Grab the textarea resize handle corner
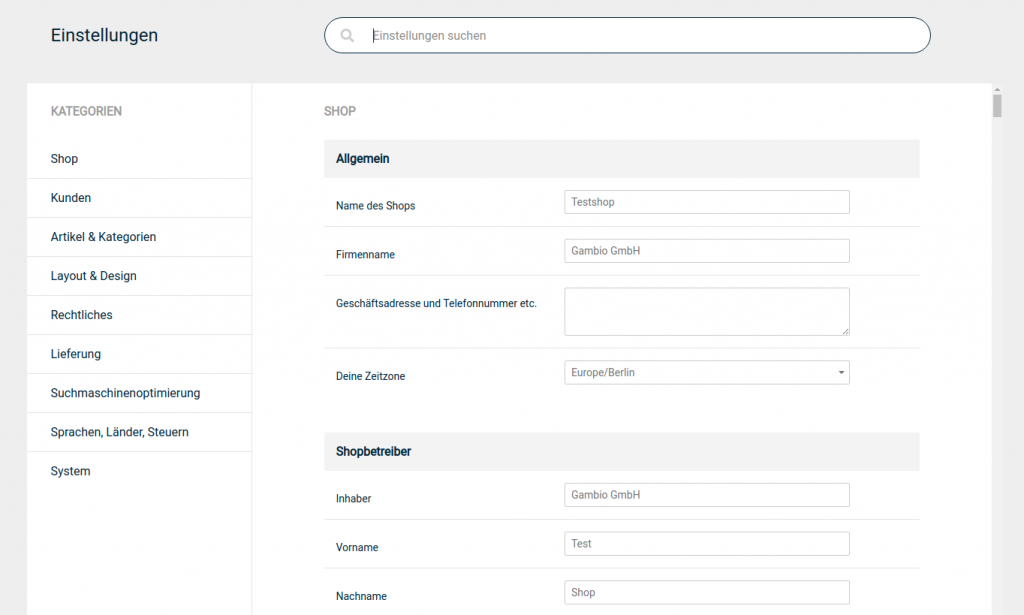Screen dimensions: 1024x615 click(845, 331)
